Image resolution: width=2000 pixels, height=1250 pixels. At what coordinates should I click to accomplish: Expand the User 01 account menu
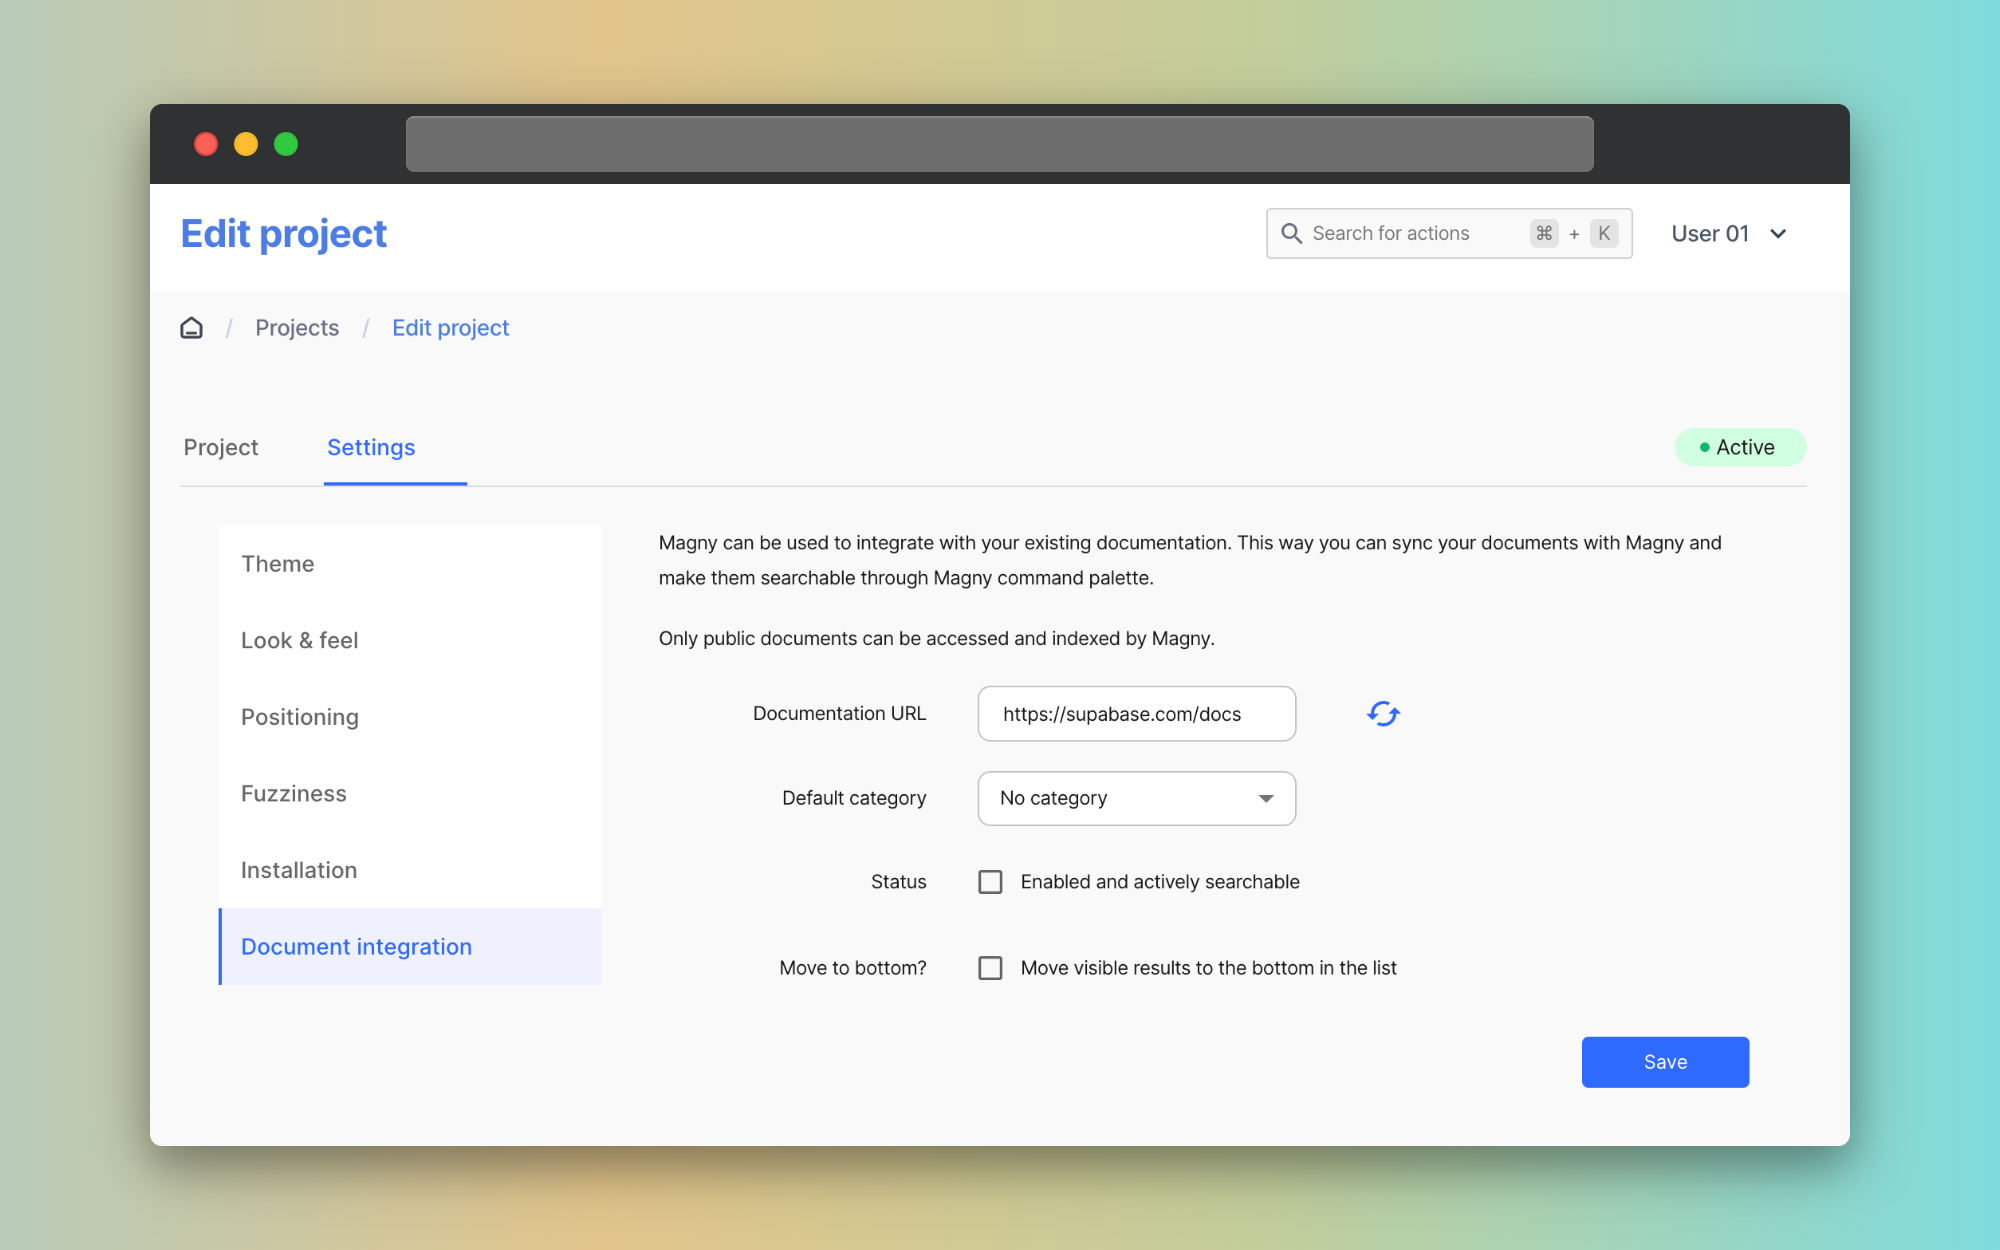(x=1729, y=234)
